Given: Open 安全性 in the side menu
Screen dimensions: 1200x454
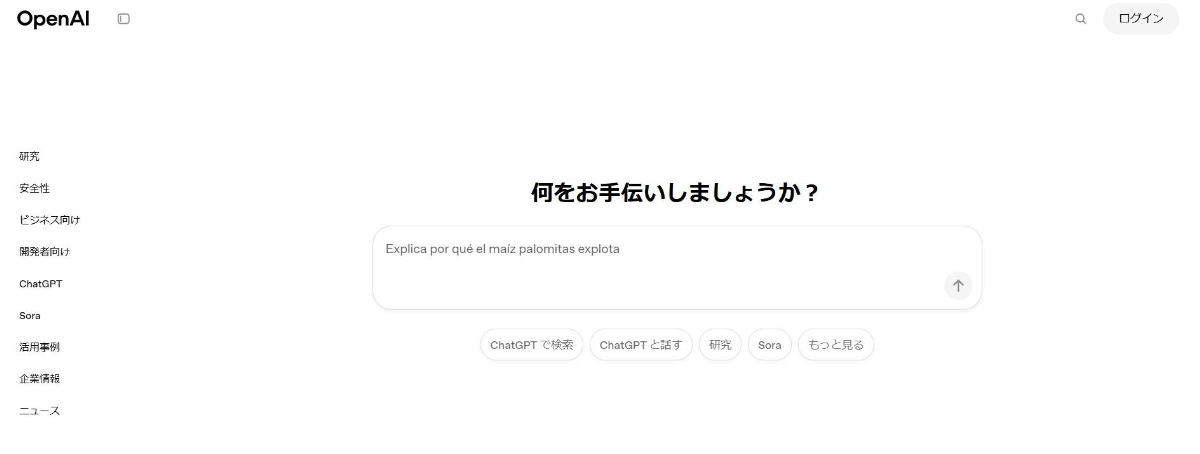Looking at the screenshot, I should 34,188.
